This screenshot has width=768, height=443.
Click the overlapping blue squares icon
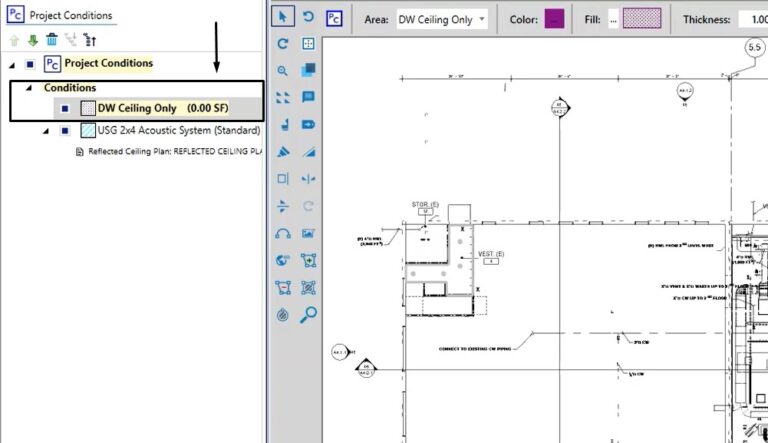click(x=308, y=70)
